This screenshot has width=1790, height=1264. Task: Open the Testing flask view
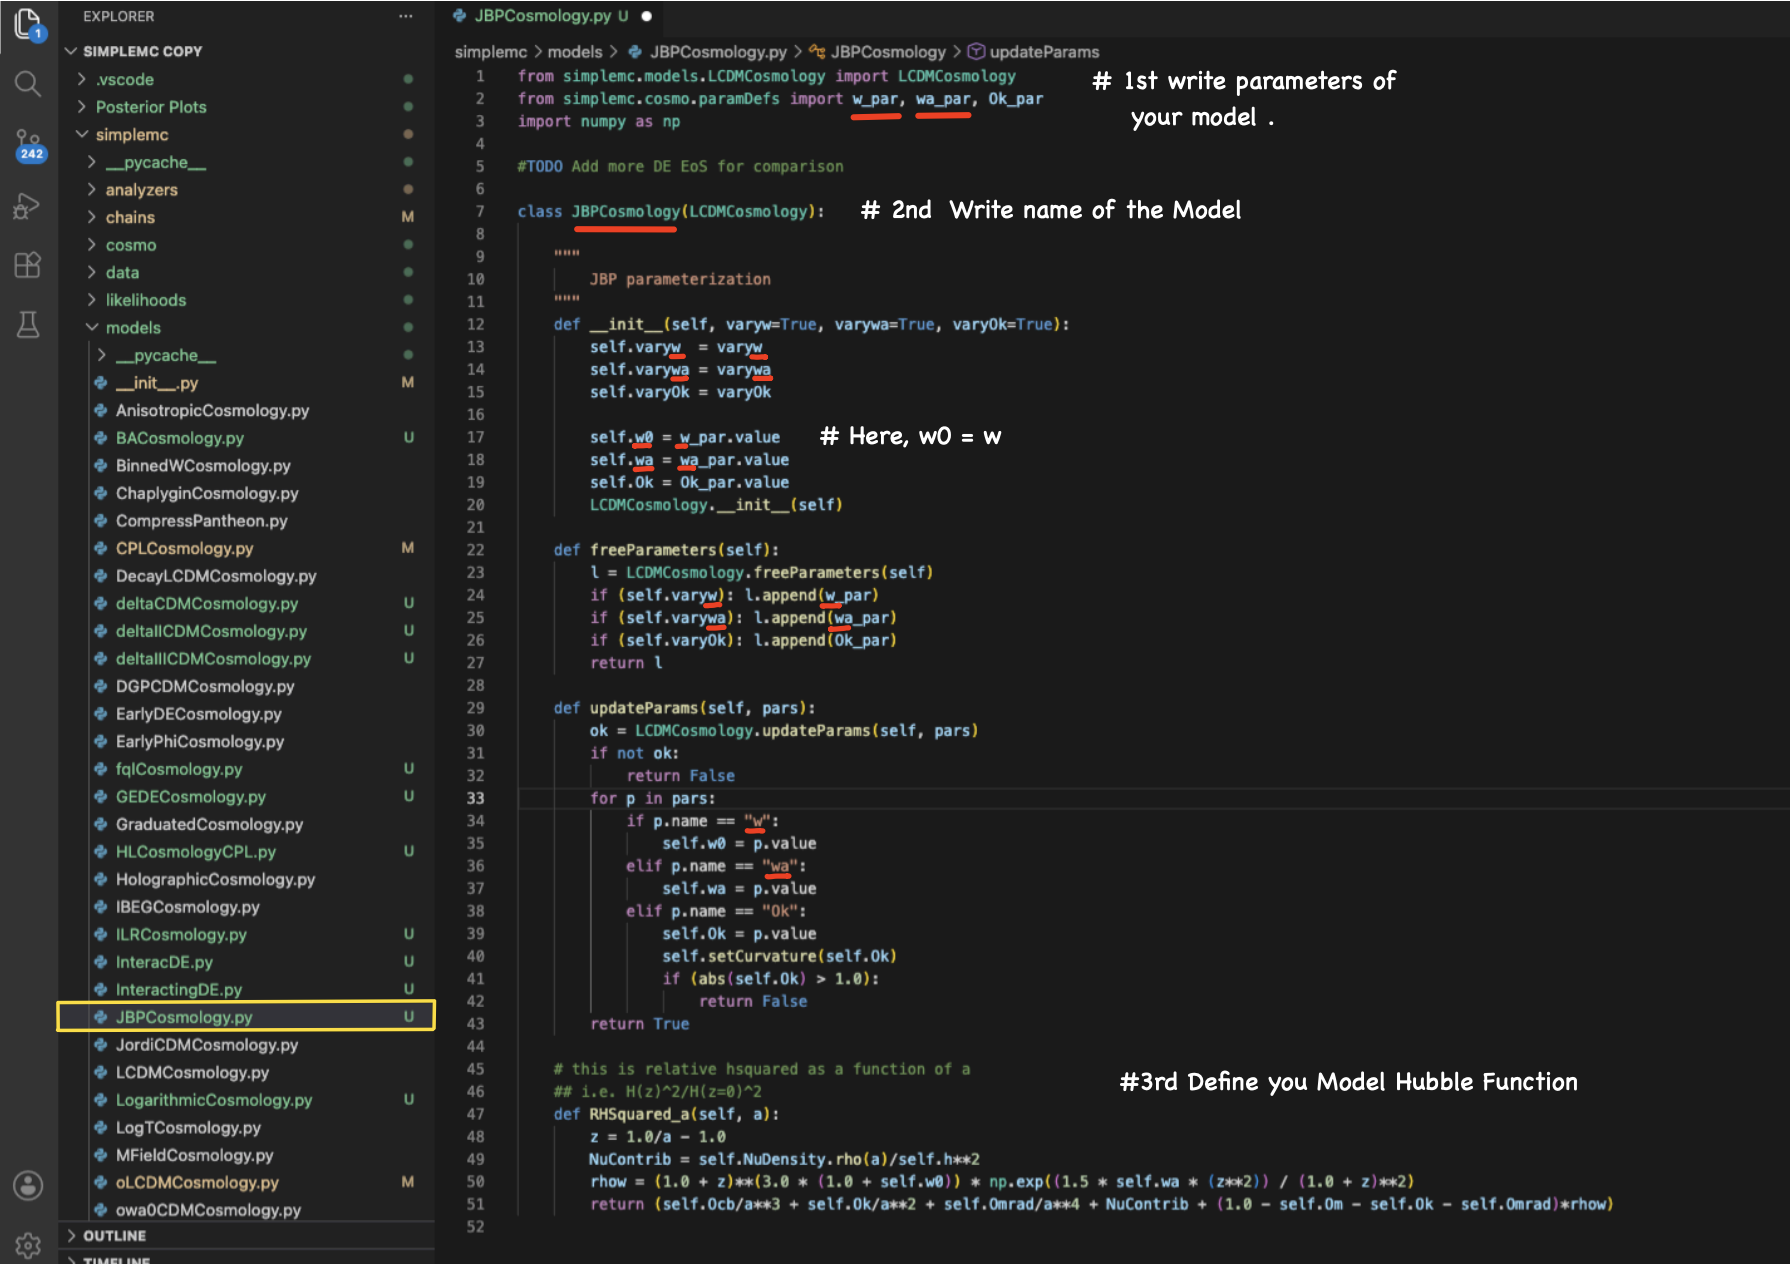point(28,324)
